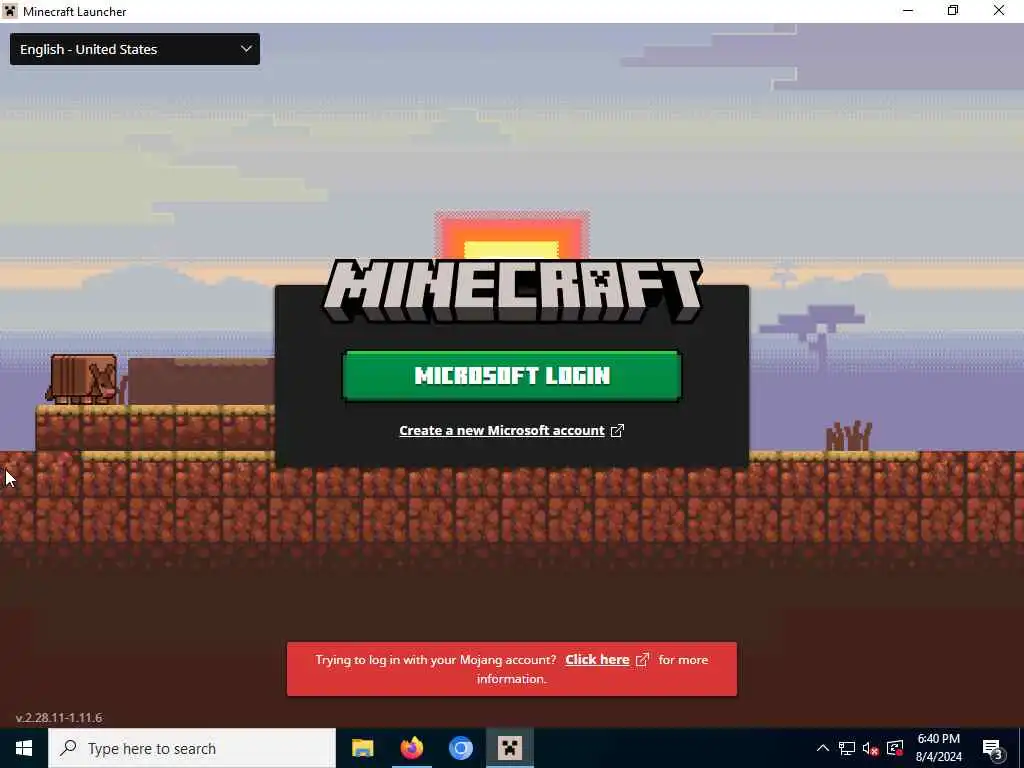This screenshot has width=1024, height=768.
Task: Open the English - United States language dropdown
Action: pyautogui.click(x=135, y=49)
